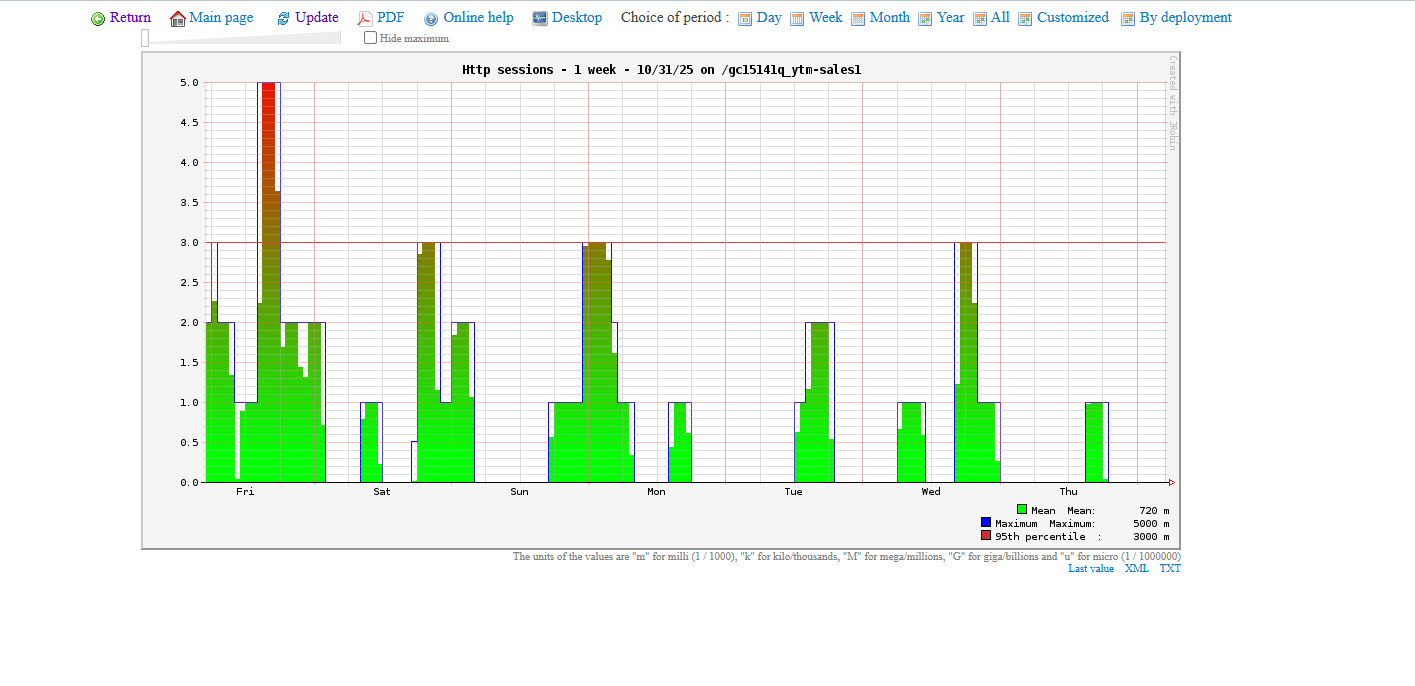Click the PDF document icon
The image size is (1415, 686).
[365, 19]
